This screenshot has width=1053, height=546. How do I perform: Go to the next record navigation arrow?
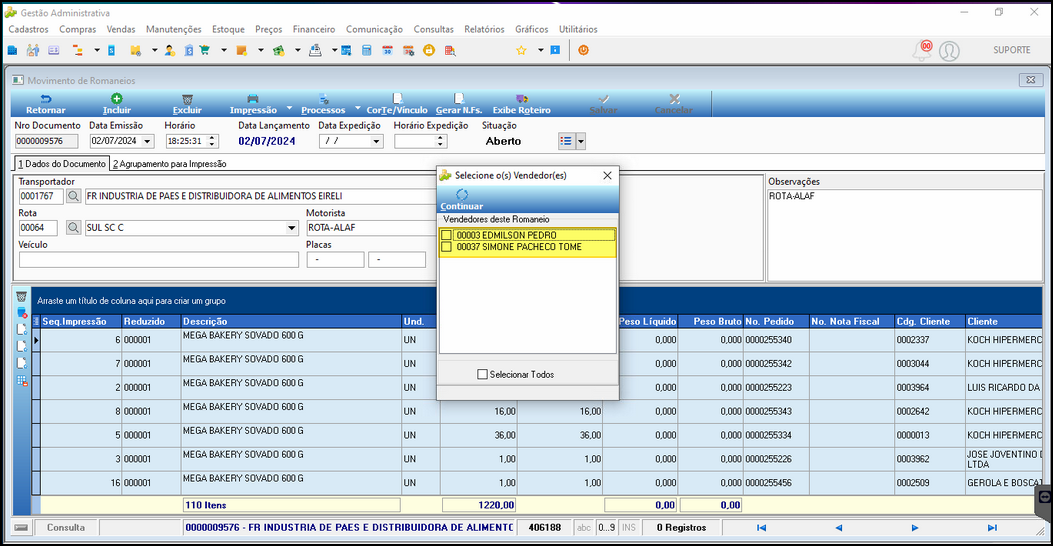[915, 528]
